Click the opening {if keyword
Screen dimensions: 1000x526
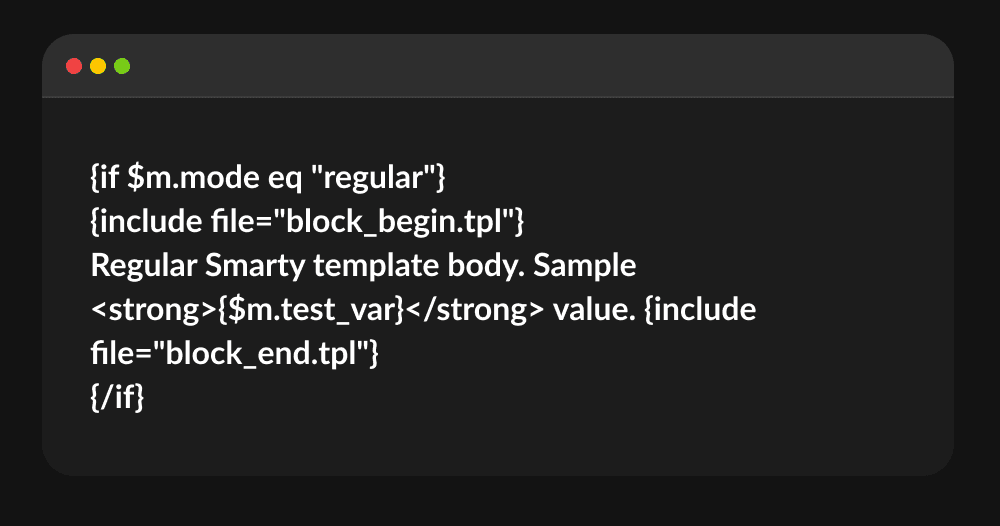(x=105, y=177)
